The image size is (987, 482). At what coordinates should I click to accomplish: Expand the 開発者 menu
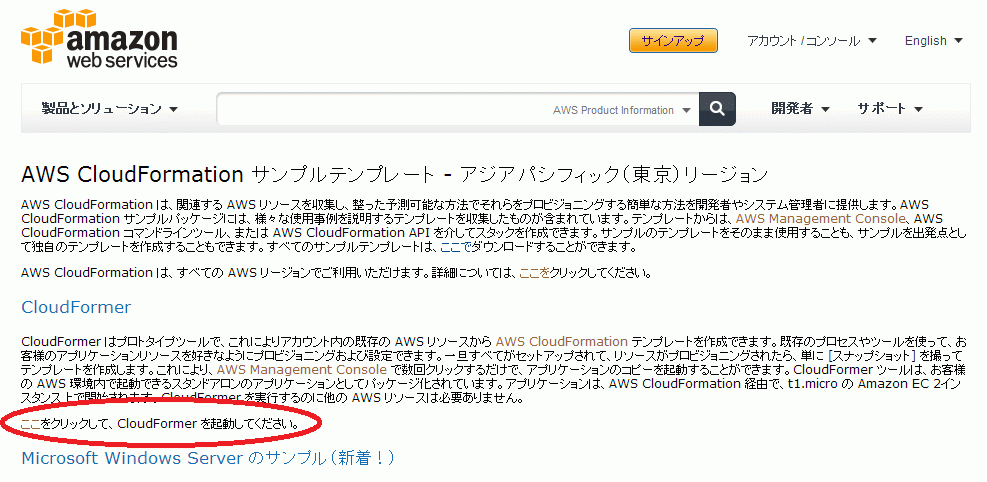801,109
